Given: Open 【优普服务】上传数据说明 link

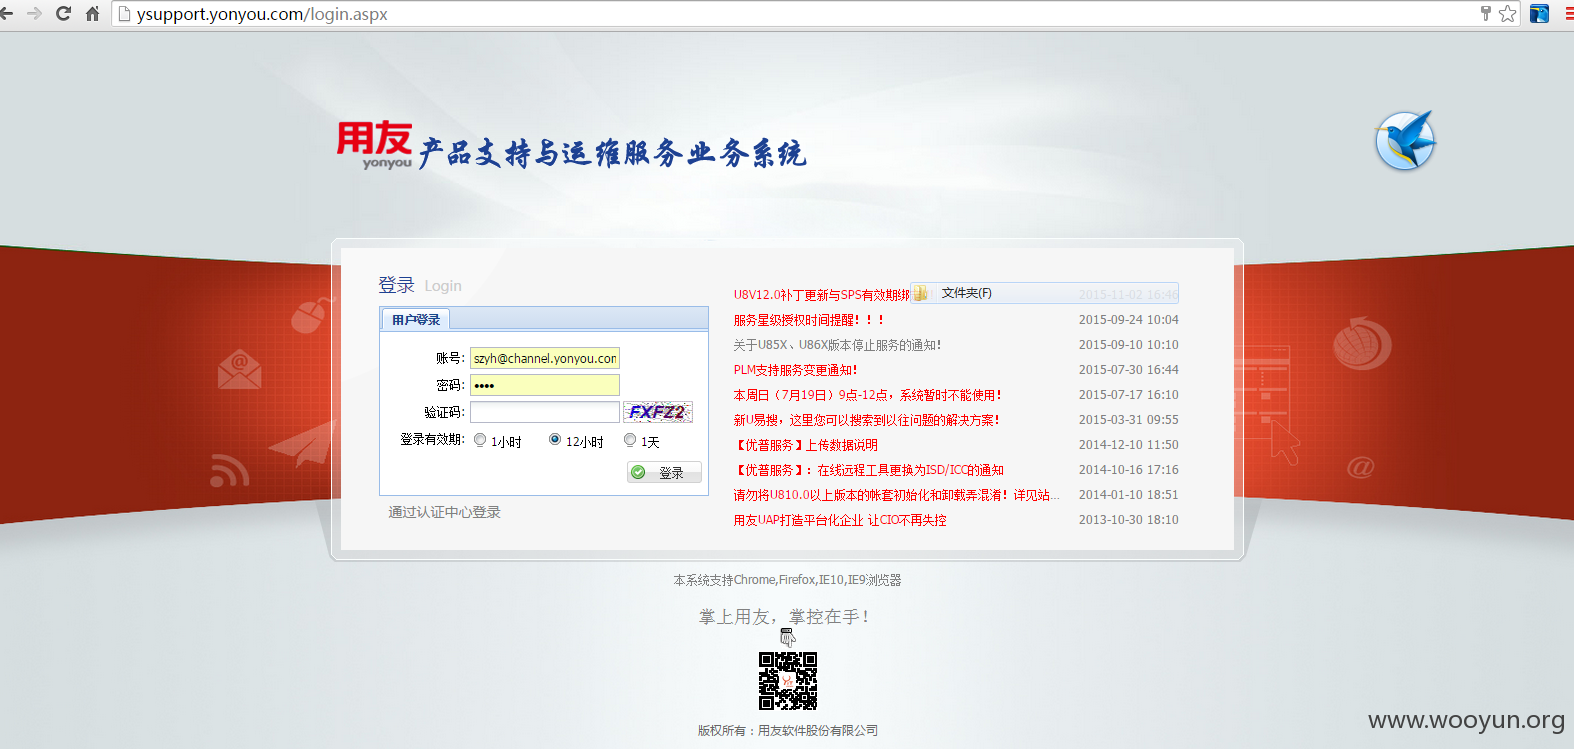Looking at the screenshot, I should [806, 445].
